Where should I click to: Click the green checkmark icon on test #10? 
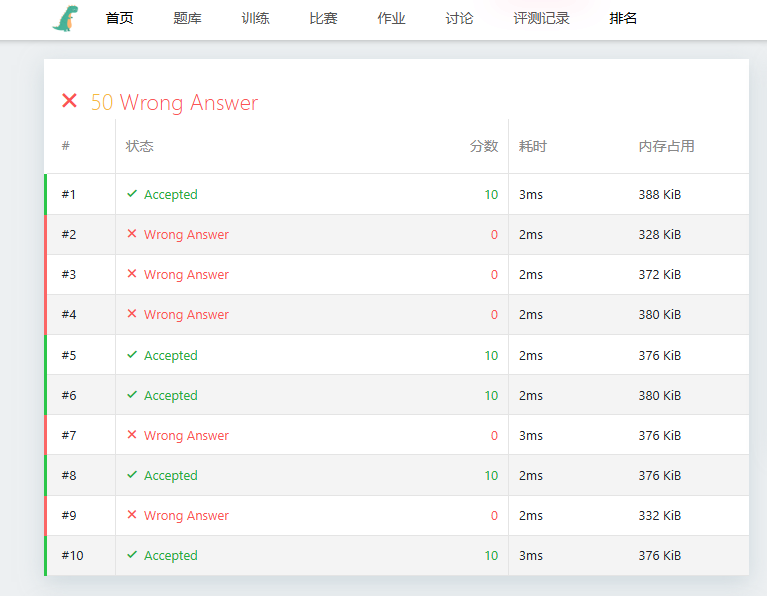pyautogui.click(x=132, y=555)
